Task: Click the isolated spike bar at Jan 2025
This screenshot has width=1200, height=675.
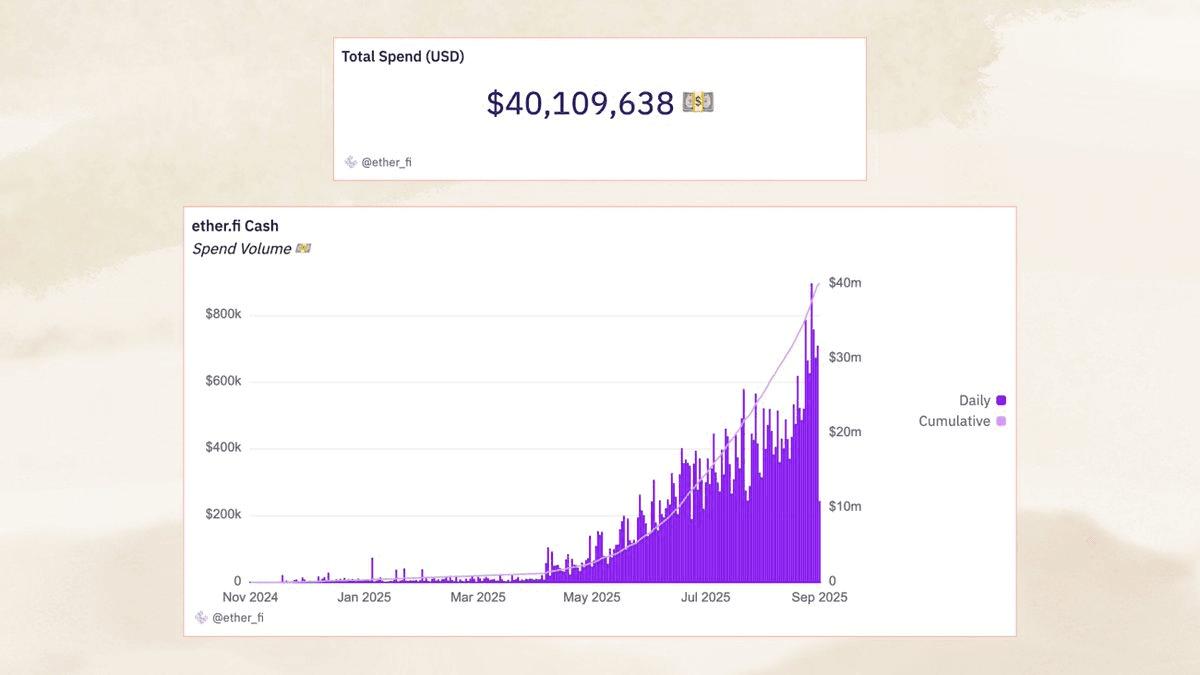Action: click(372, 570)
